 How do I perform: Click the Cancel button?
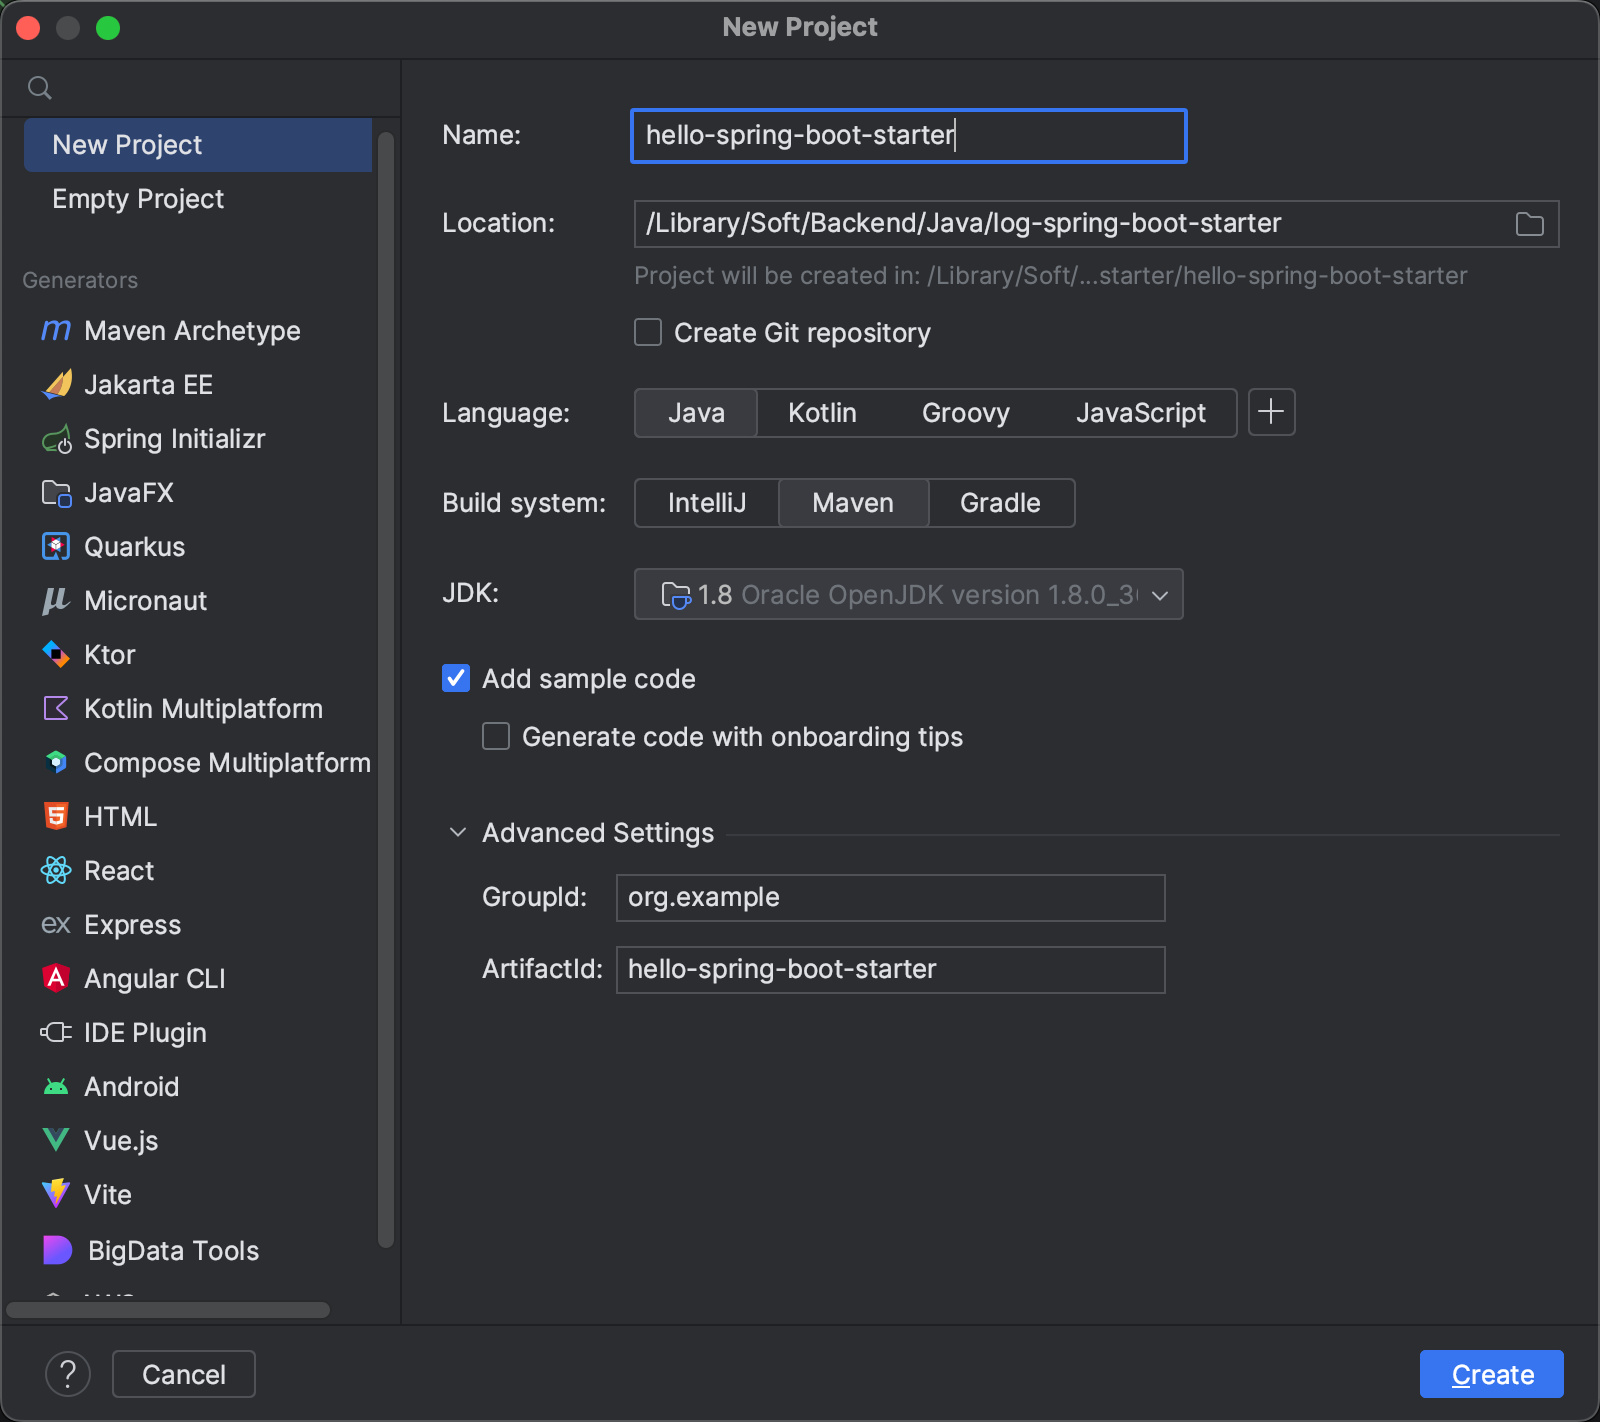tap(184, 1374)
